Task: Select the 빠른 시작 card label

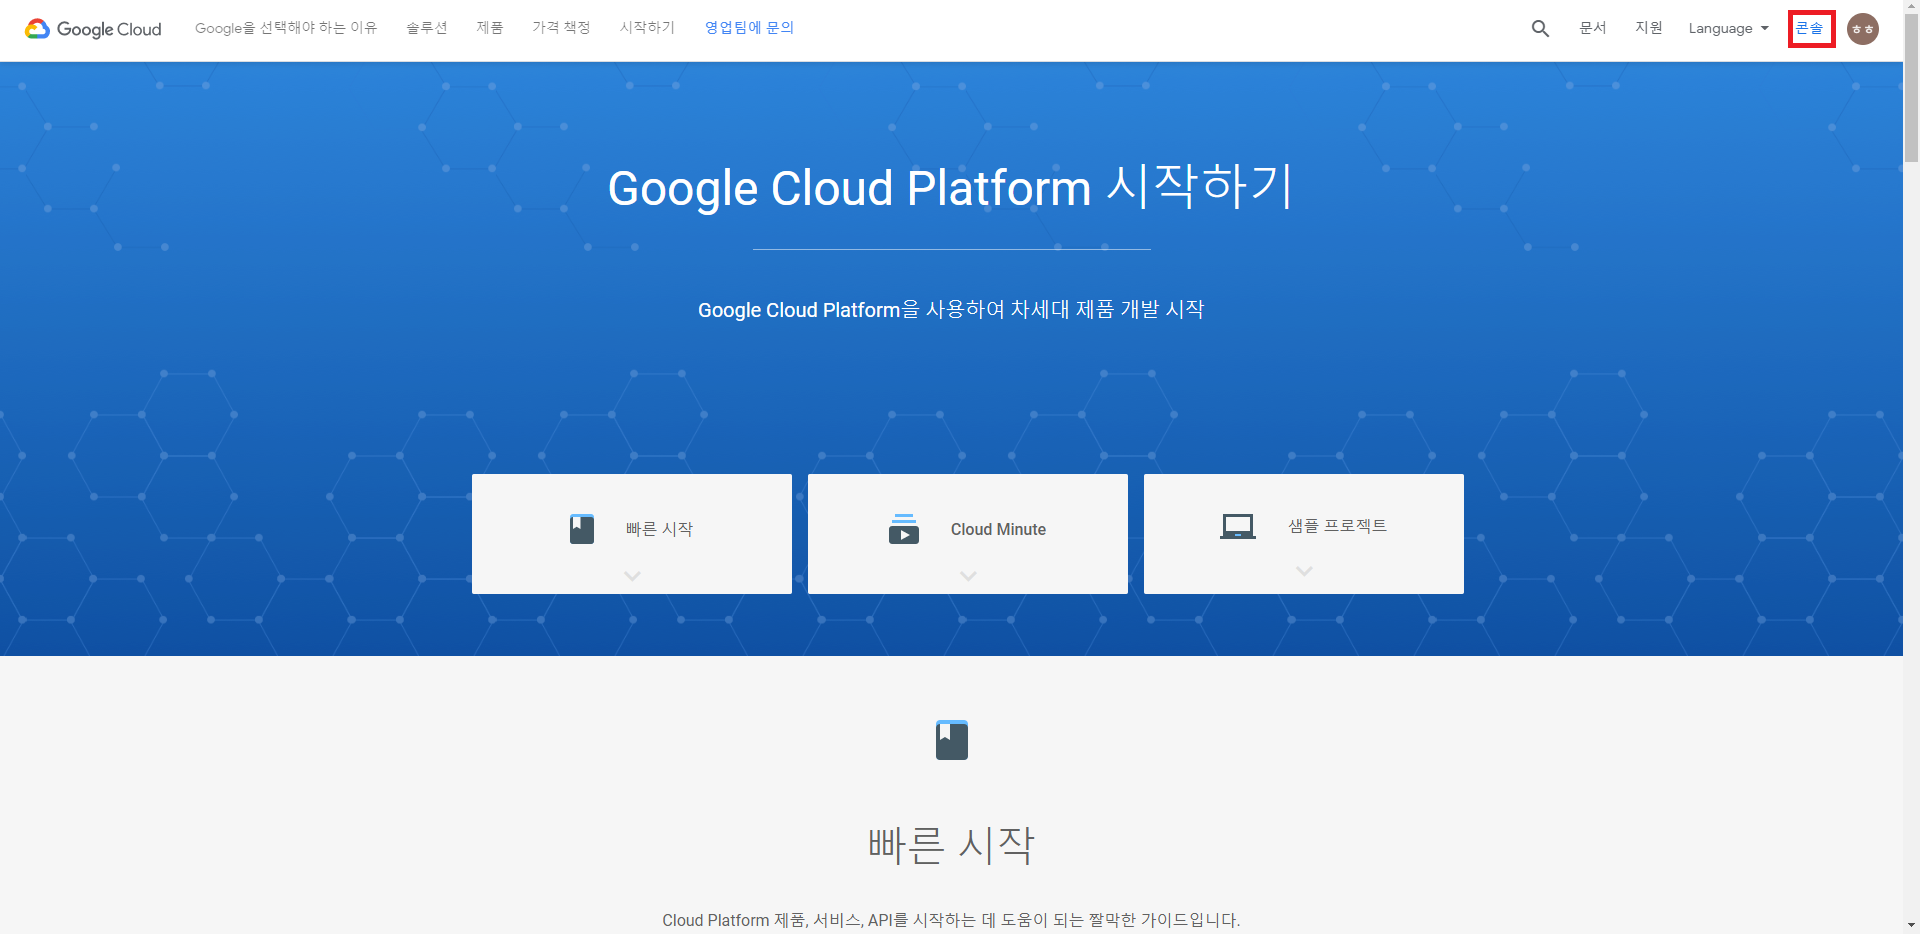Action: coord(659,529)
